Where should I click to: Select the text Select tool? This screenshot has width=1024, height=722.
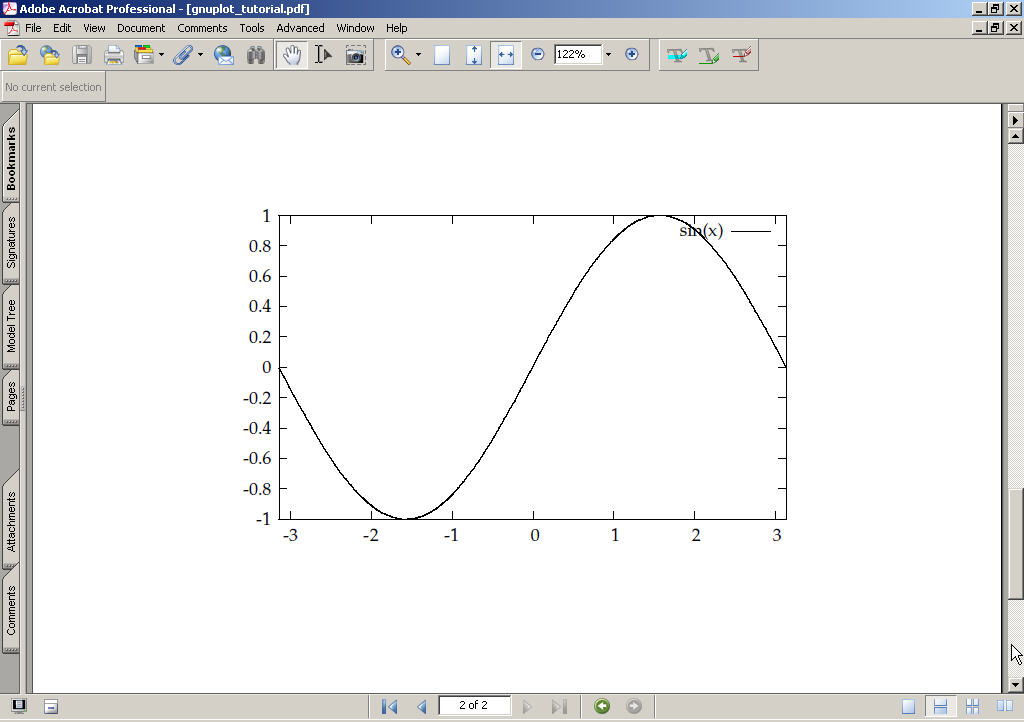point(323,55)
